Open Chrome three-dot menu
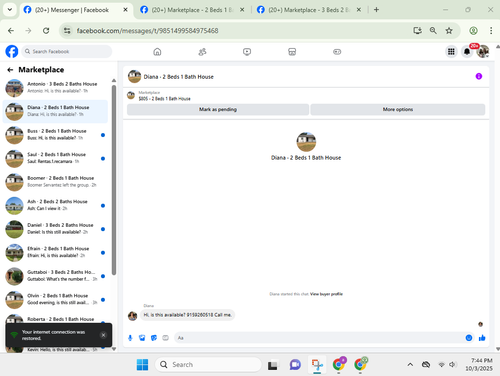The width and height of the screenshot is (500, 376). [491, 31]
